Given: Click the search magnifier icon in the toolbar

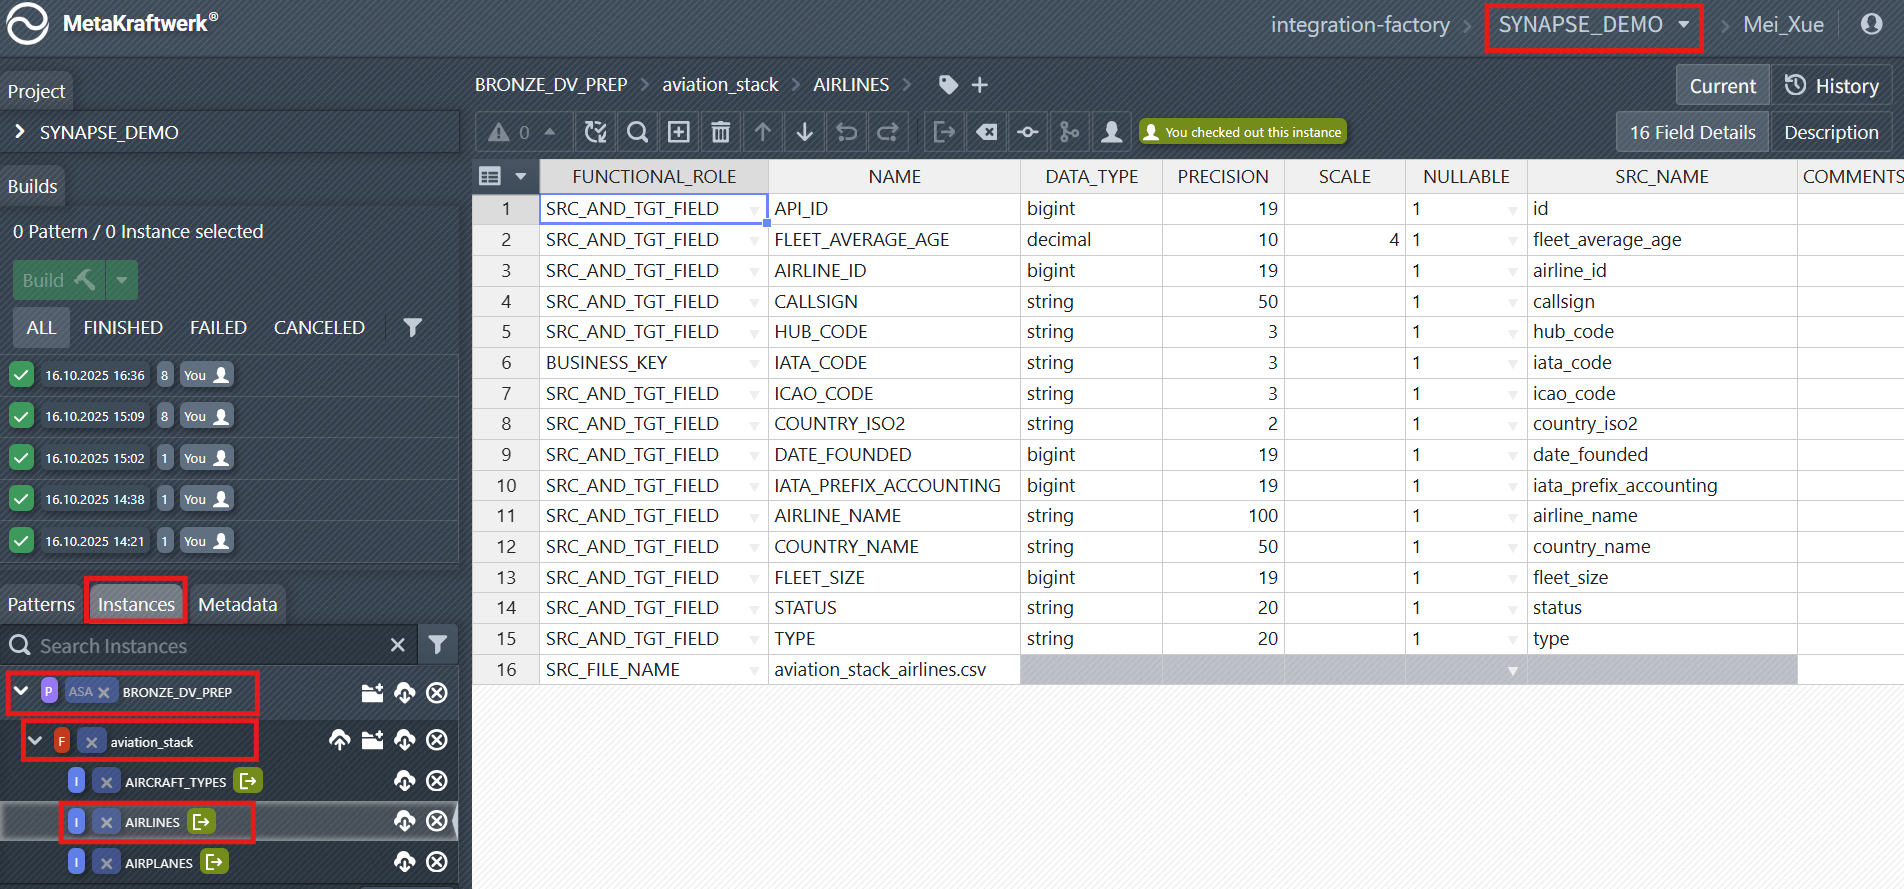Looking at the screenshot, I should 637,132.
